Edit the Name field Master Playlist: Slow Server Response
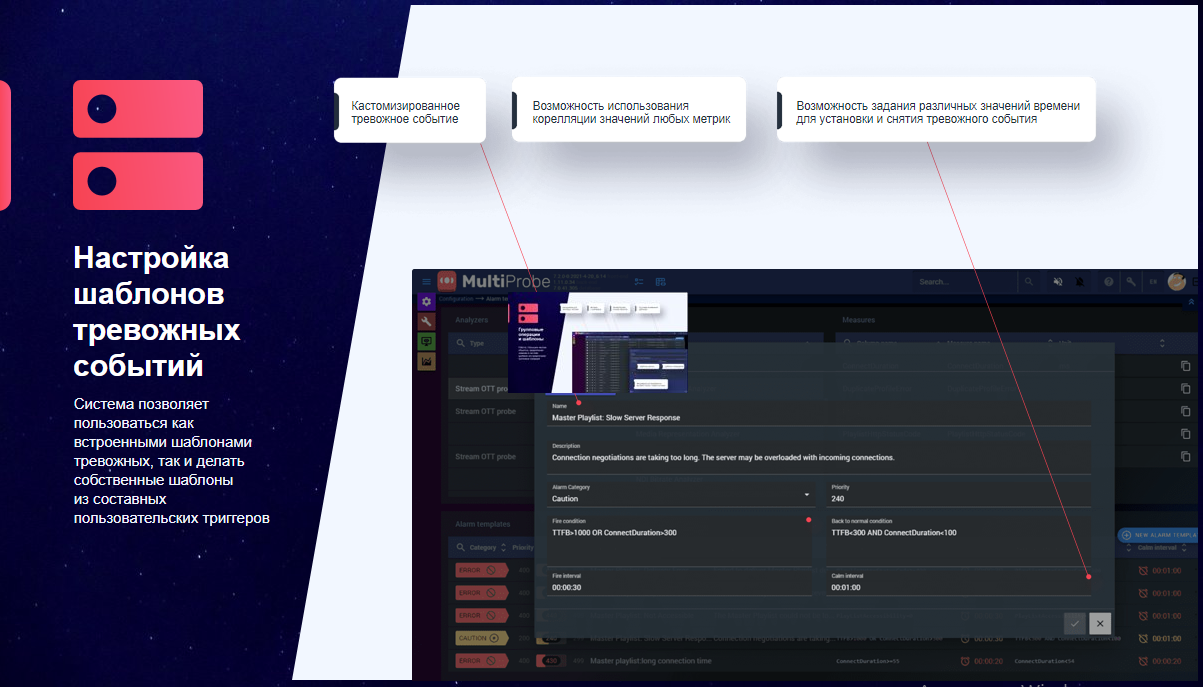Image resolution: width=1203 pixels, height=687 pixels. tap(819, 413)
